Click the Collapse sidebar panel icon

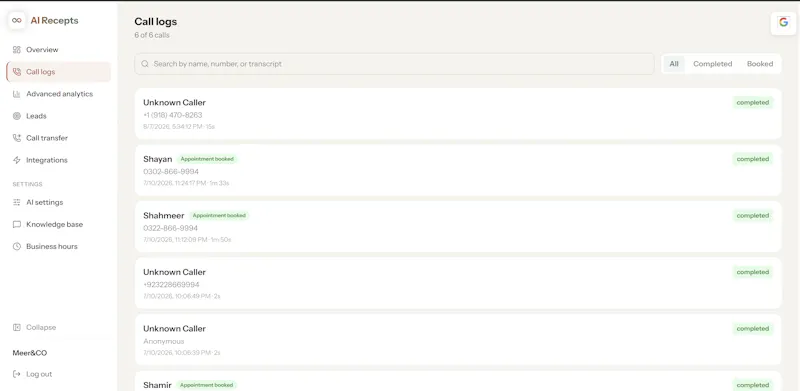pos(17,327)
